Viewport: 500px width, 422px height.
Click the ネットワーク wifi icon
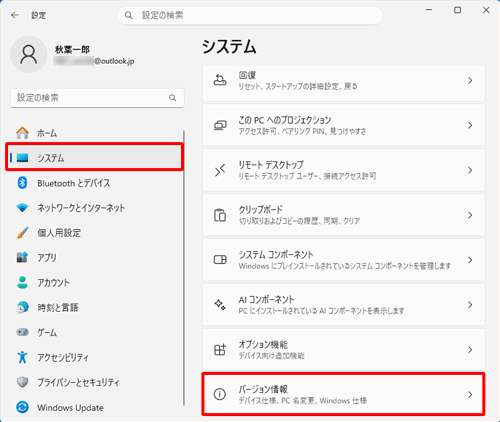(22, 208)
